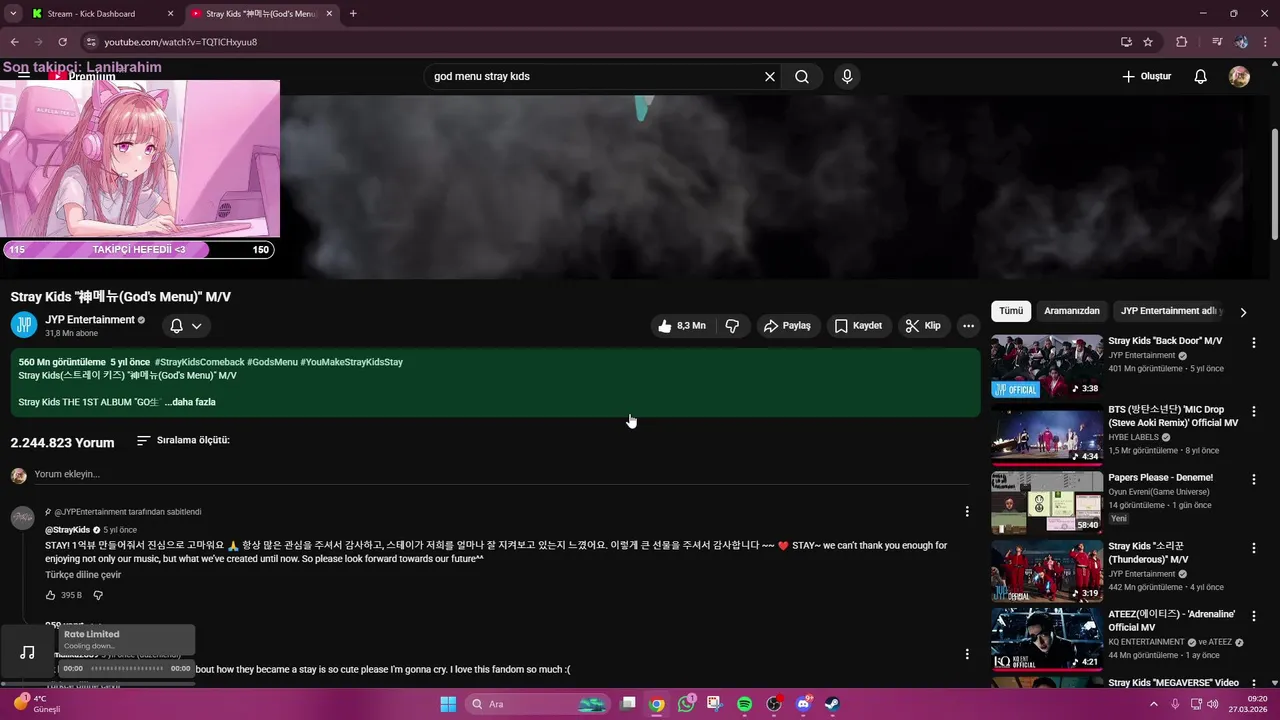Viewport: 1280px width, 720px height.
Task: Click the #GodsMenu hashtag in the description
Action: tap(272, 362)
